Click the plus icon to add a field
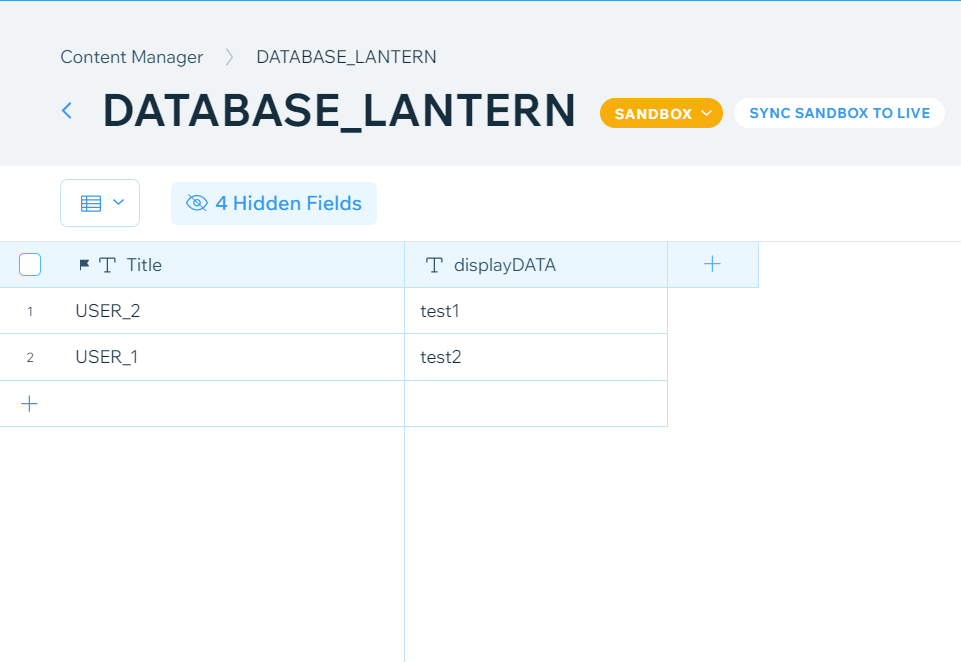The height and width of the screenshot is (662, 961). (x=712, y=263)
